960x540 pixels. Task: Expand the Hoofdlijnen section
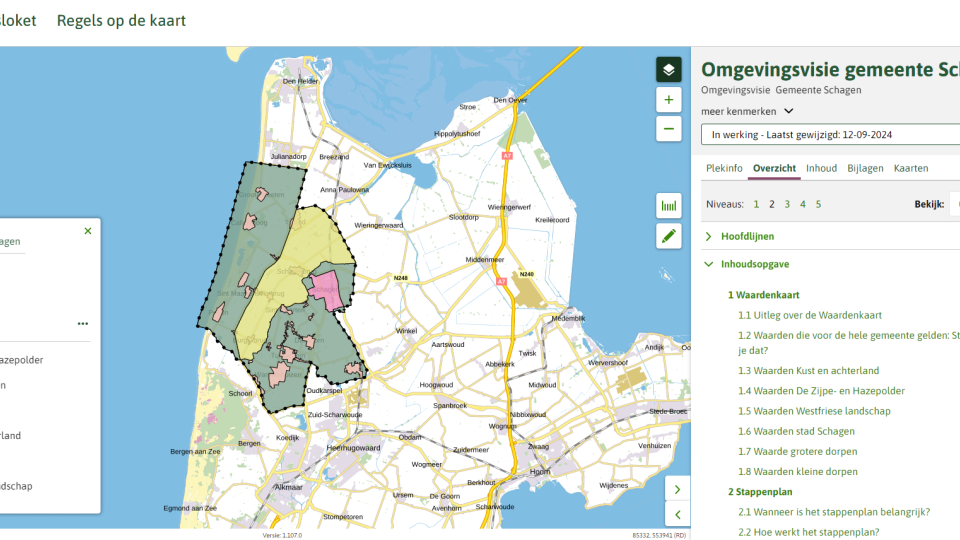click(x=747, y=237)
